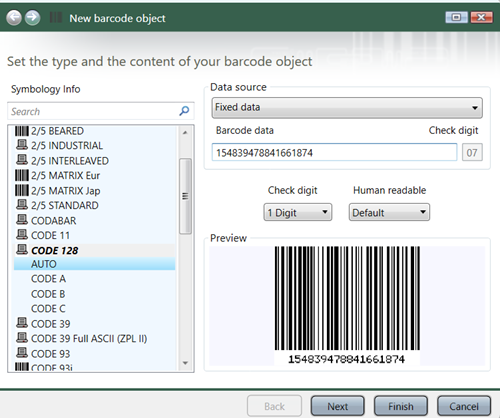Click the printer icon next to CODE 93

[x=22, y=353]
